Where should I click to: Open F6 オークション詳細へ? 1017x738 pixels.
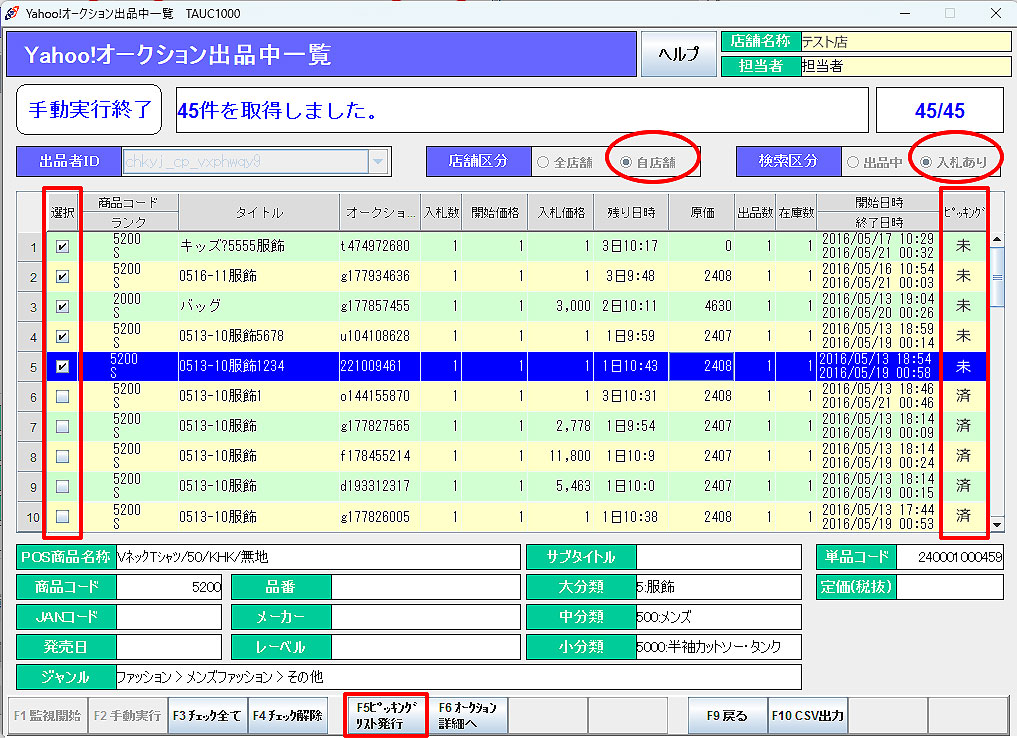click(x=469, y=716)
